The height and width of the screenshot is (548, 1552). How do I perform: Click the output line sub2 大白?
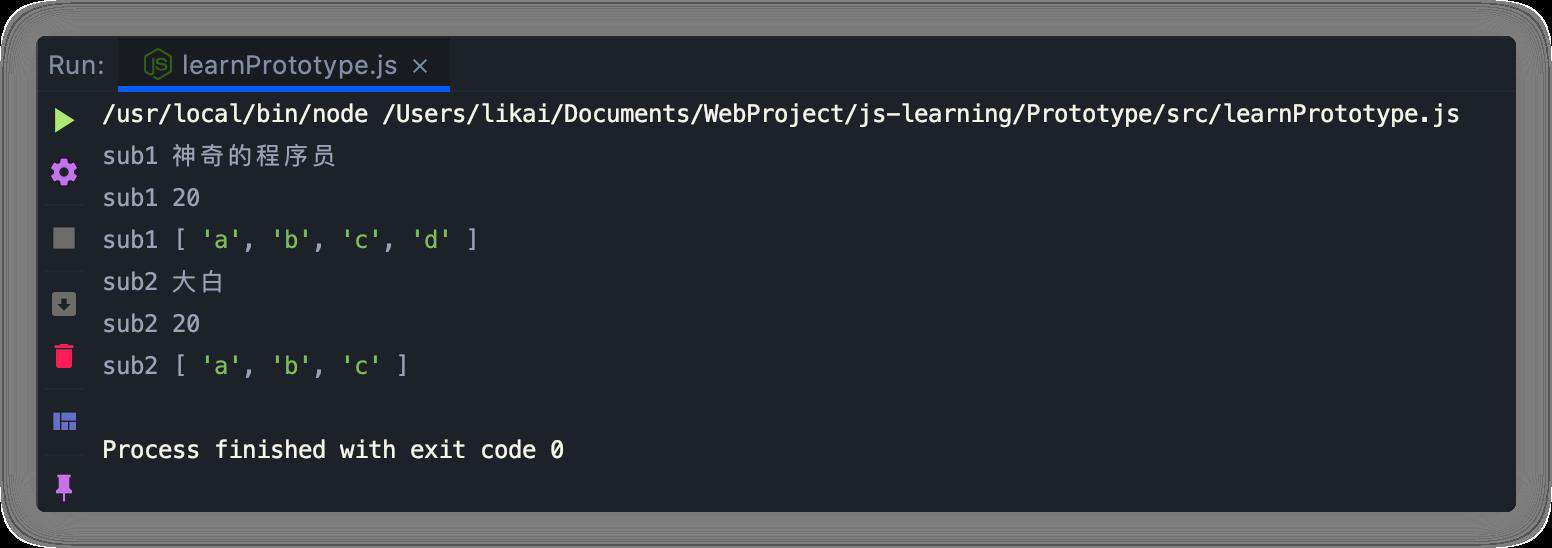click(x=163, y=282)
